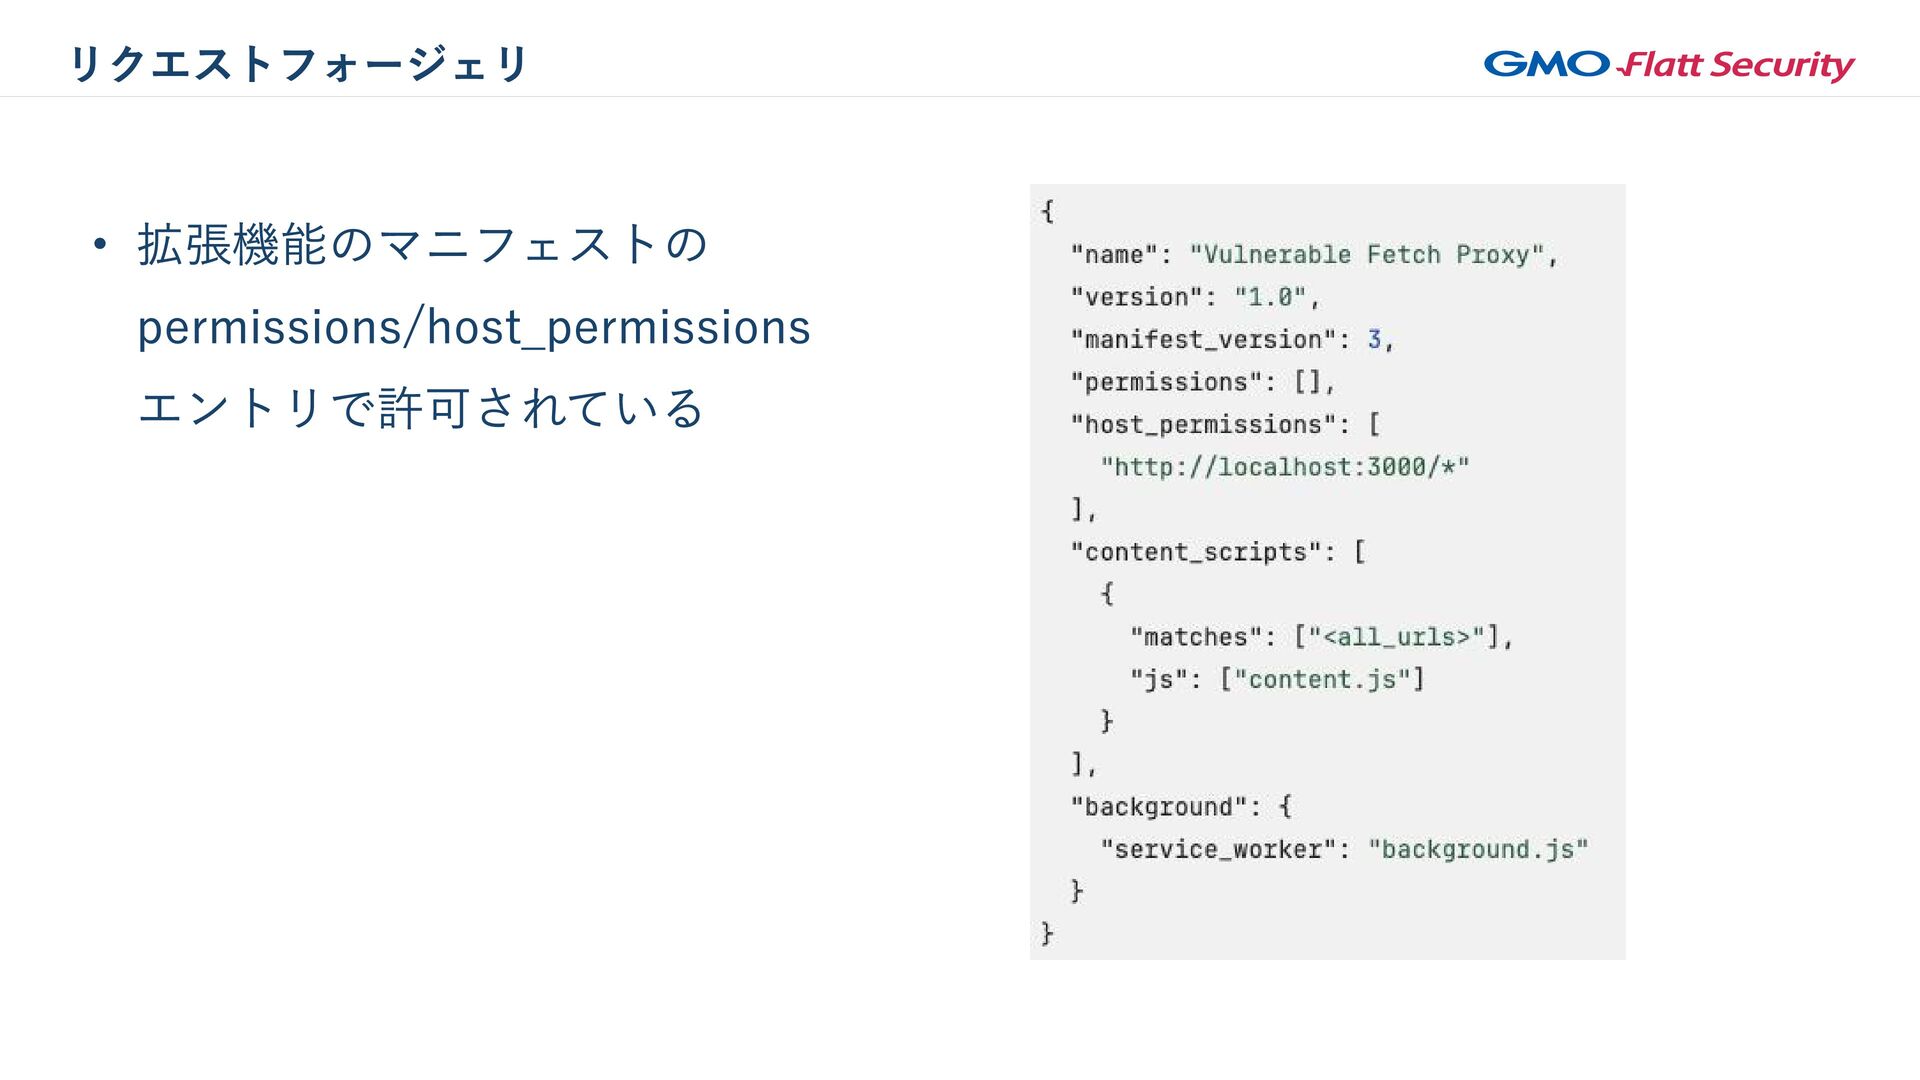Click the "service_worker" key
The image size is (1920, 1080).
[x=1217, y=850]
